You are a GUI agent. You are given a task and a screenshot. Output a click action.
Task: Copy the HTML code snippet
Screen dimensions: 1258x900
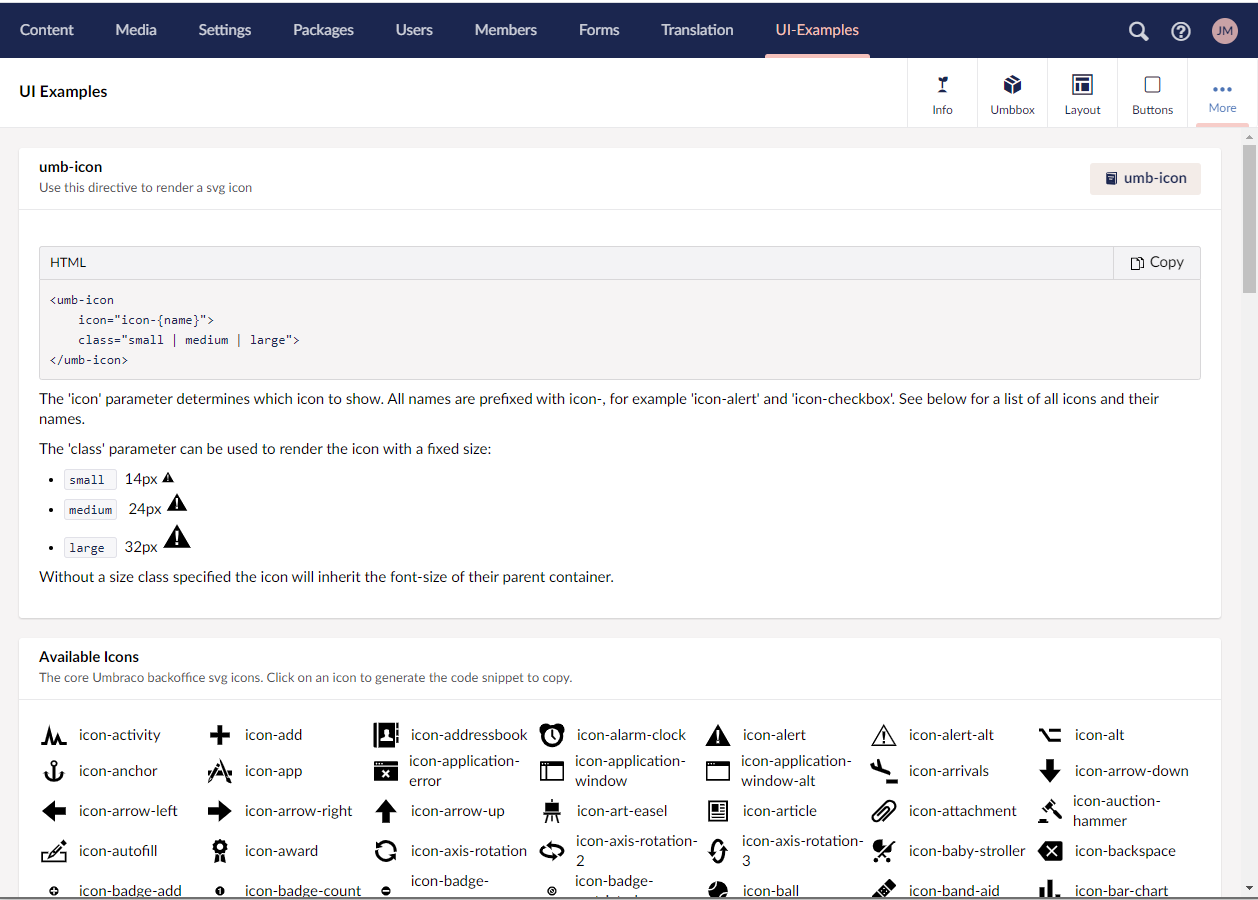(x=1157, y=262)
